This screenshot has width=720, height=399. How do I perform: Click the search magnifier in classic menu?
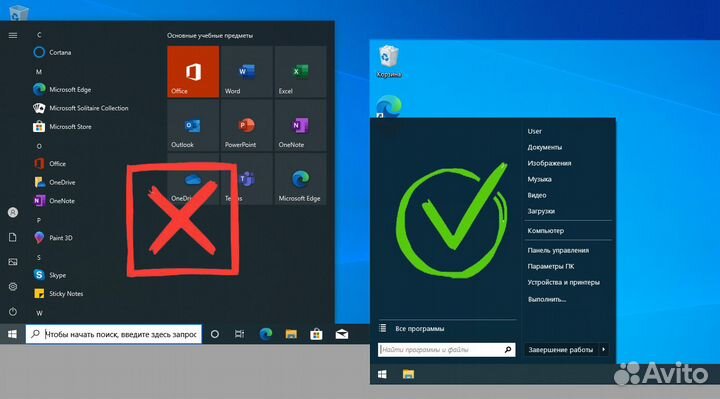[508, 350]
